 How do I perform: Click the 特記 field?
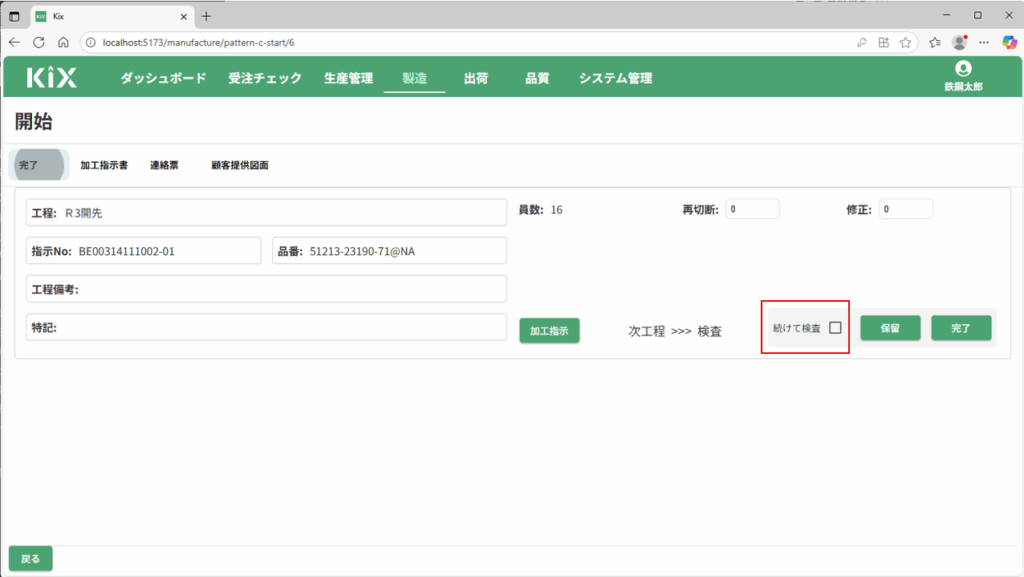(x=266, y=327)
